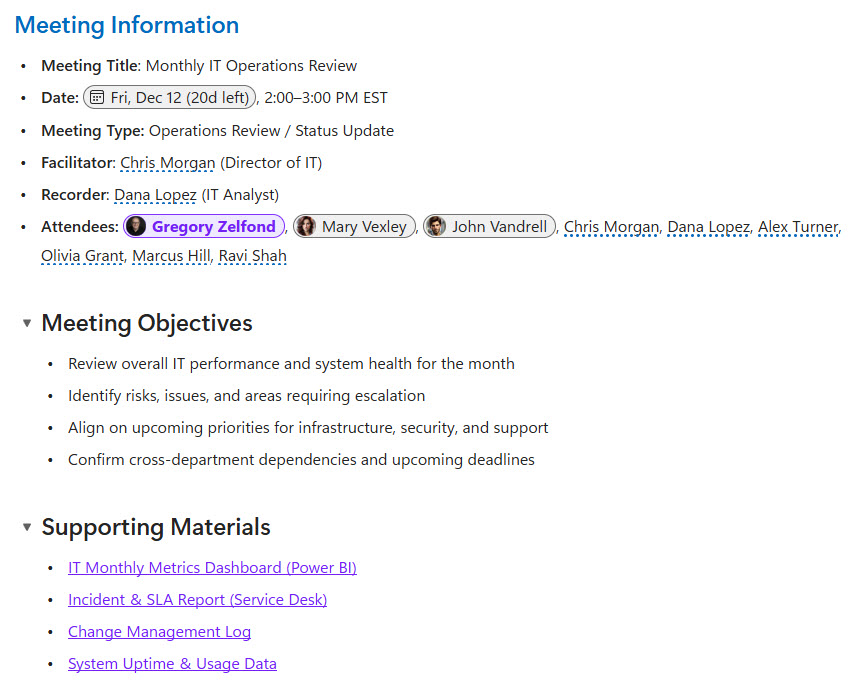Click the Ravi Shah attendee mention
The image size is (851, 692).
[x=252, y=256]
